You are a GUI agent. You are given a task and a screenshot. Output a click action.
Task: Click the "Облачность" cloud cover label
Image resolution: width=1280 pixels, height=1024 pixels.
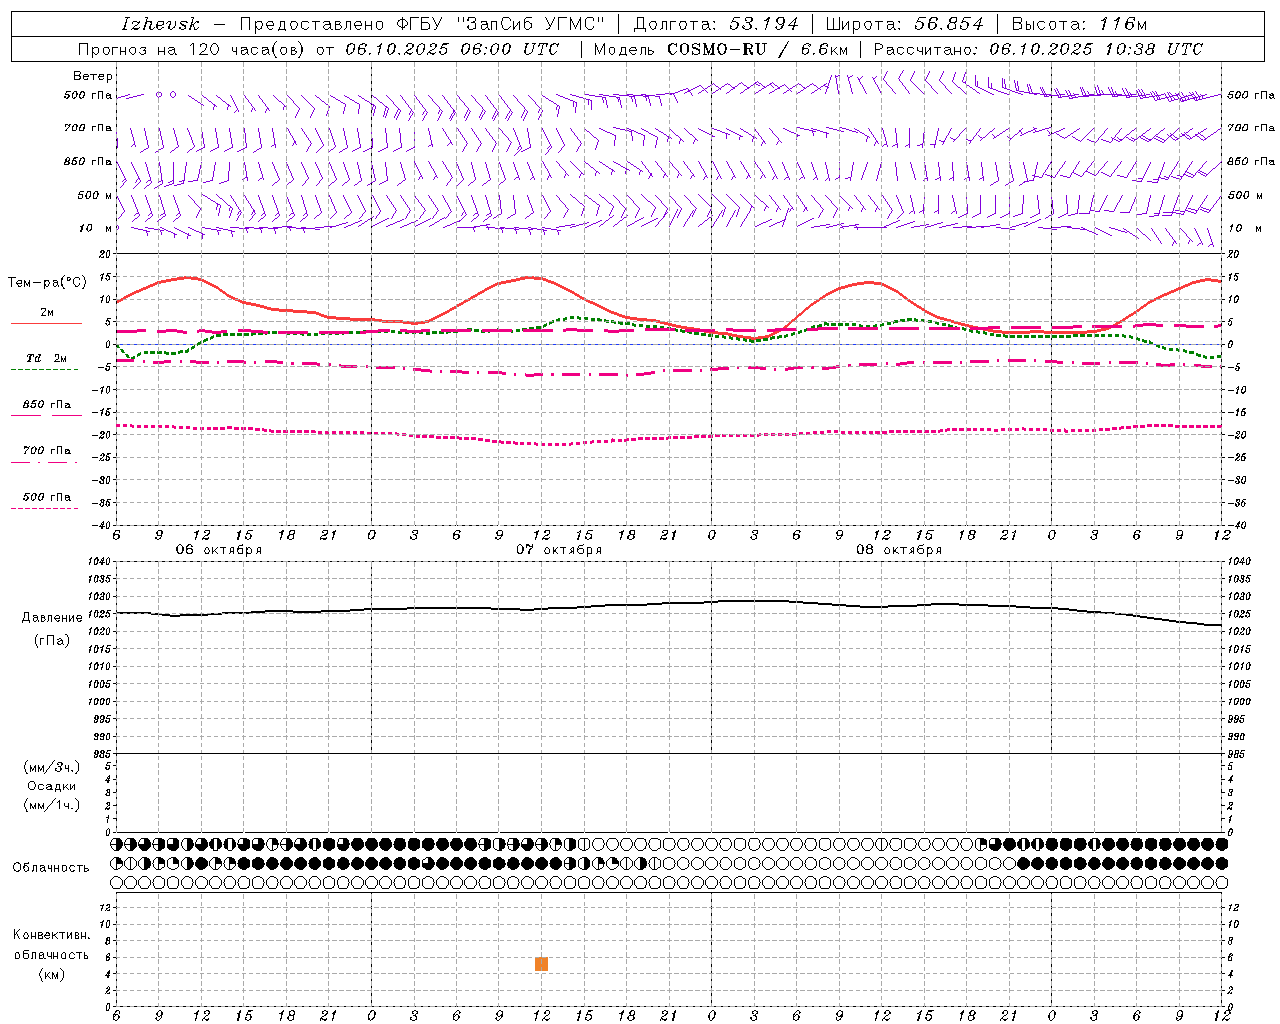(x=51, y=868)
